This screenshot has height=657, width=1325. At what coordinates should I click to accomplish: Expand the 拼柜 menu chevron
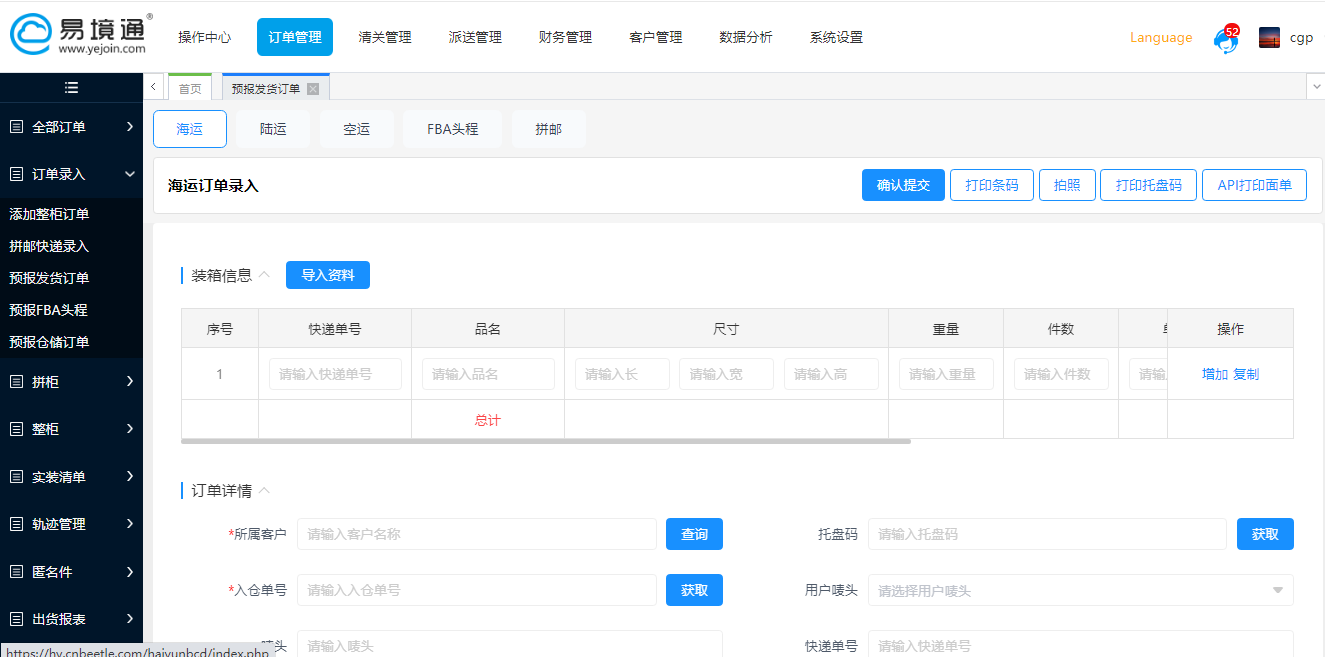click(130, 381)
